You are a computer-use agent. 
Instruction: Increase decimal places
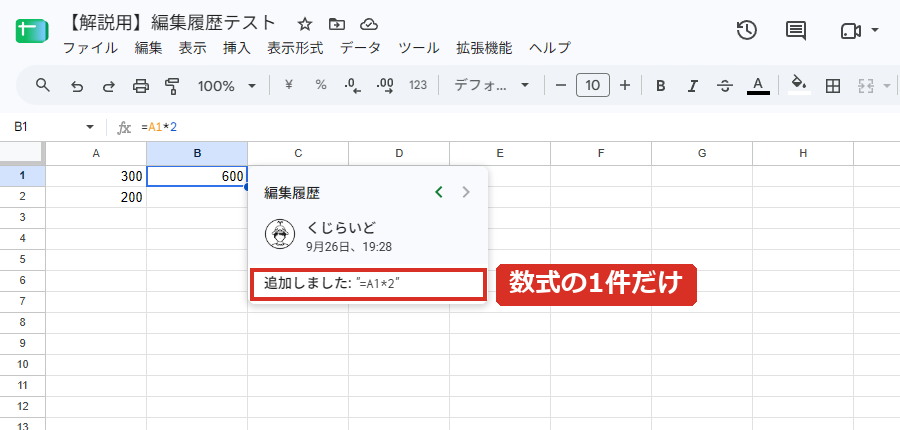(x=385, y=86)
